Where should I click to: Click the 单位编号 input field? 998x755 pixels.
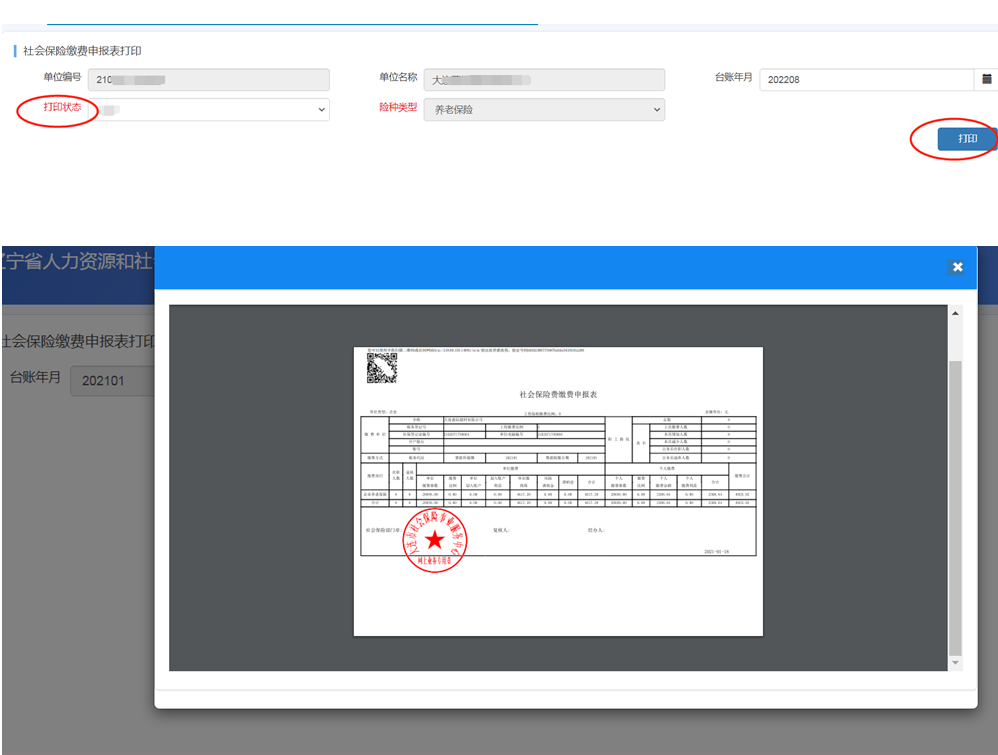pyautogui.click(x=209, y=79)
